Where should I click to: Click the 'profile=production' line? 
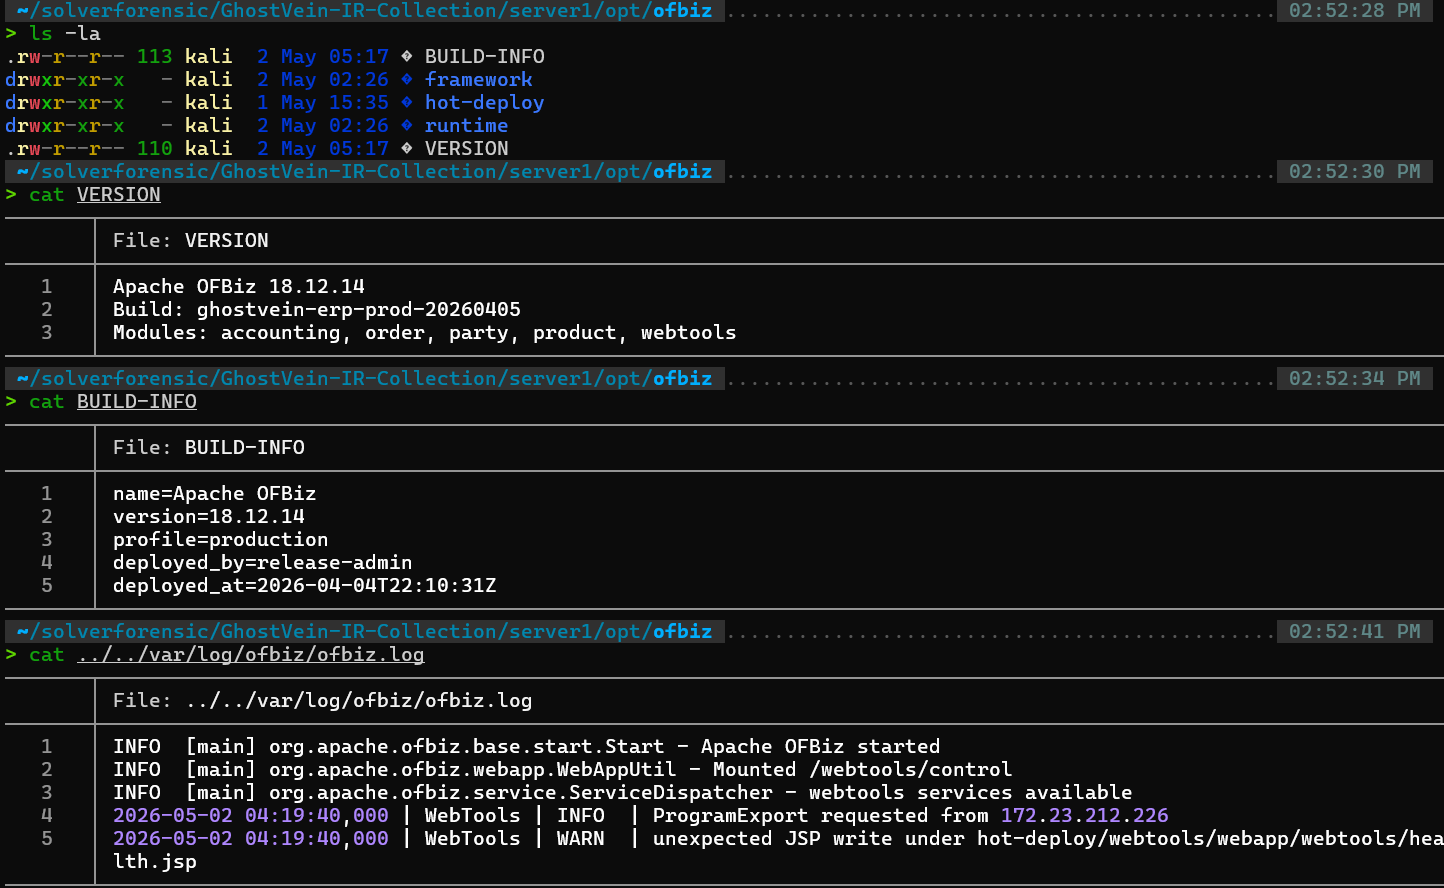click(x=221, y=540)
